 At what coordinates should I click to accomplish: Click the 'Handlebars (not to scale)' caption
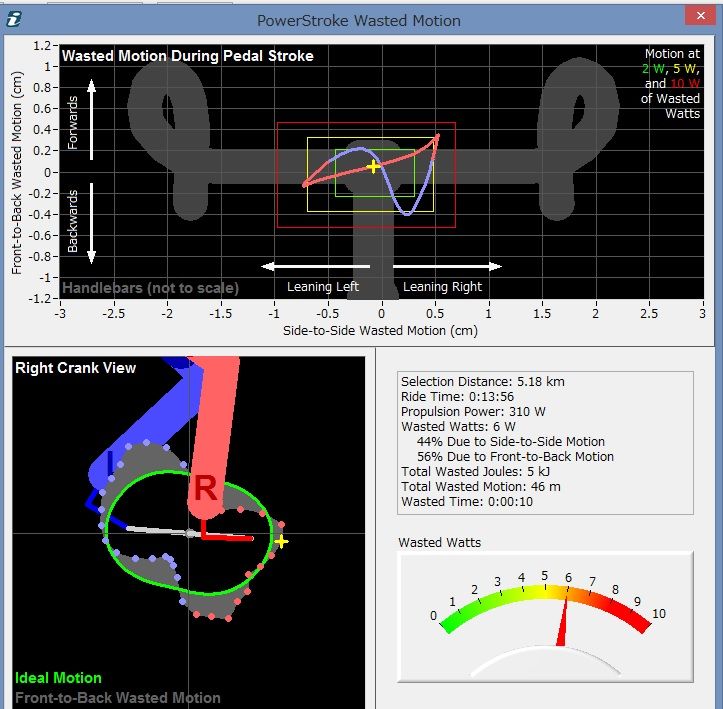[x=150, y=288]
